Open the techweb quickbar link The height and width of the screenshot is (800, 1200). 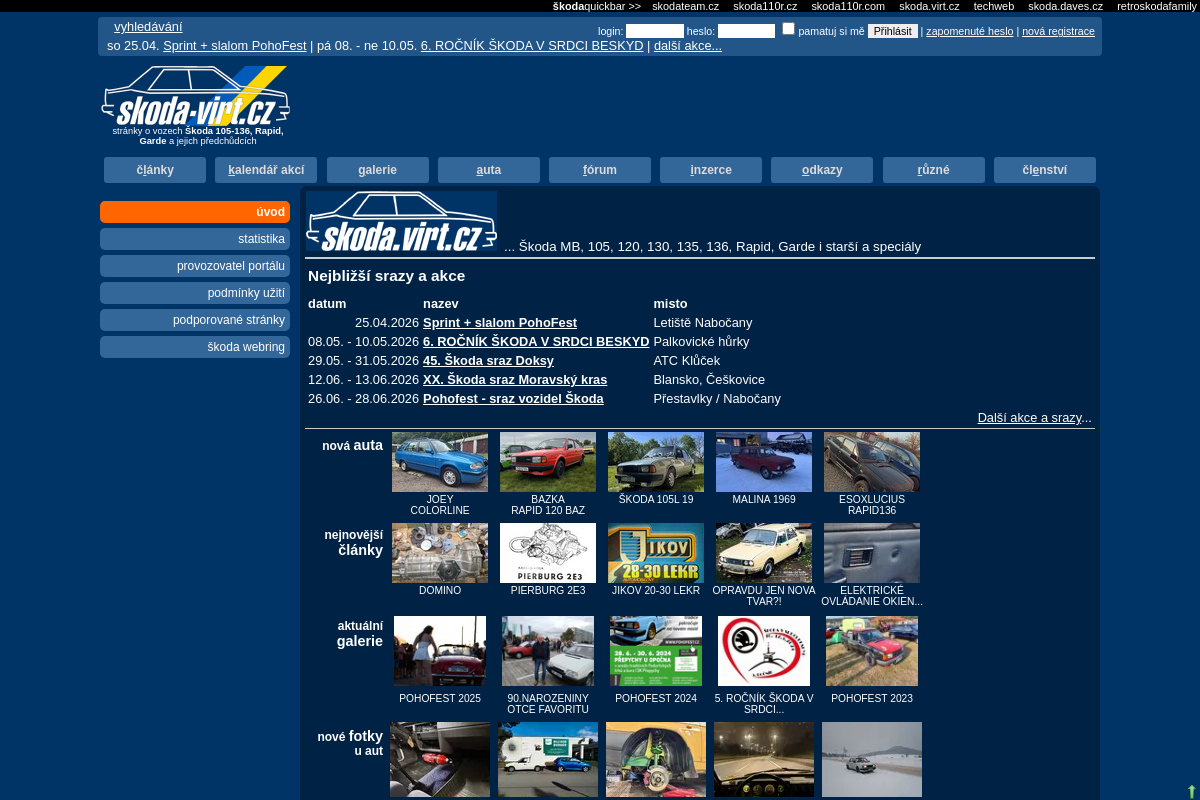(994, 6)
